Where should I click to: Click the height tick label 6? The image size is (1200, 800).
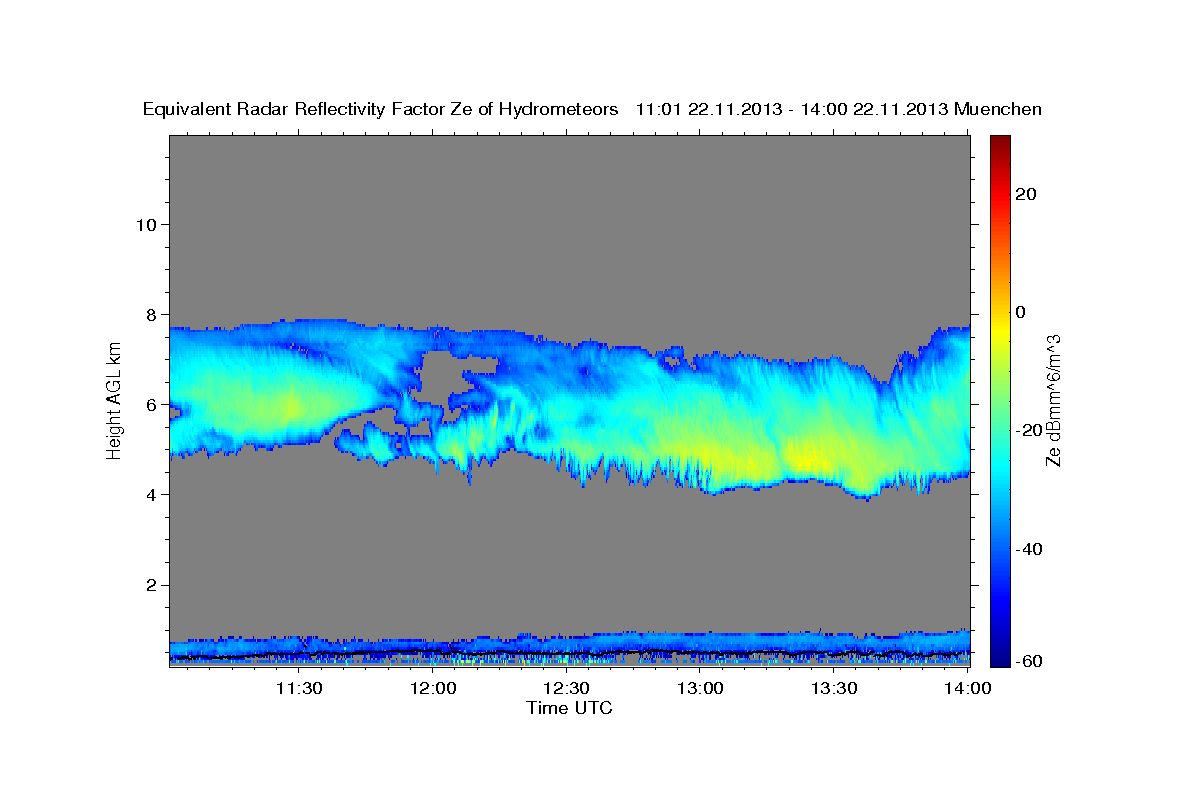pyautogui.click(x=152, y=404)
